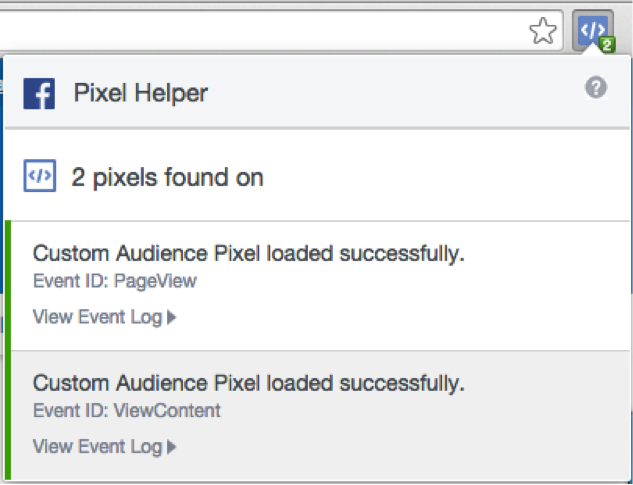Click the Event ID: PageView label
The height and width of the screenshot is (485, 633).
coord(114,281)
